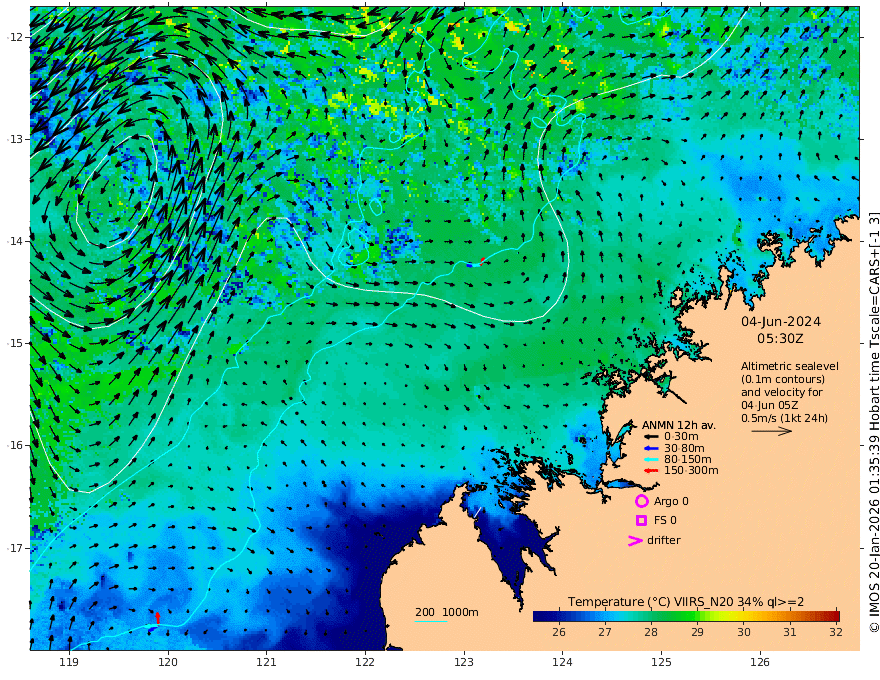Click the 'drifter' legend label

(663, 540)
